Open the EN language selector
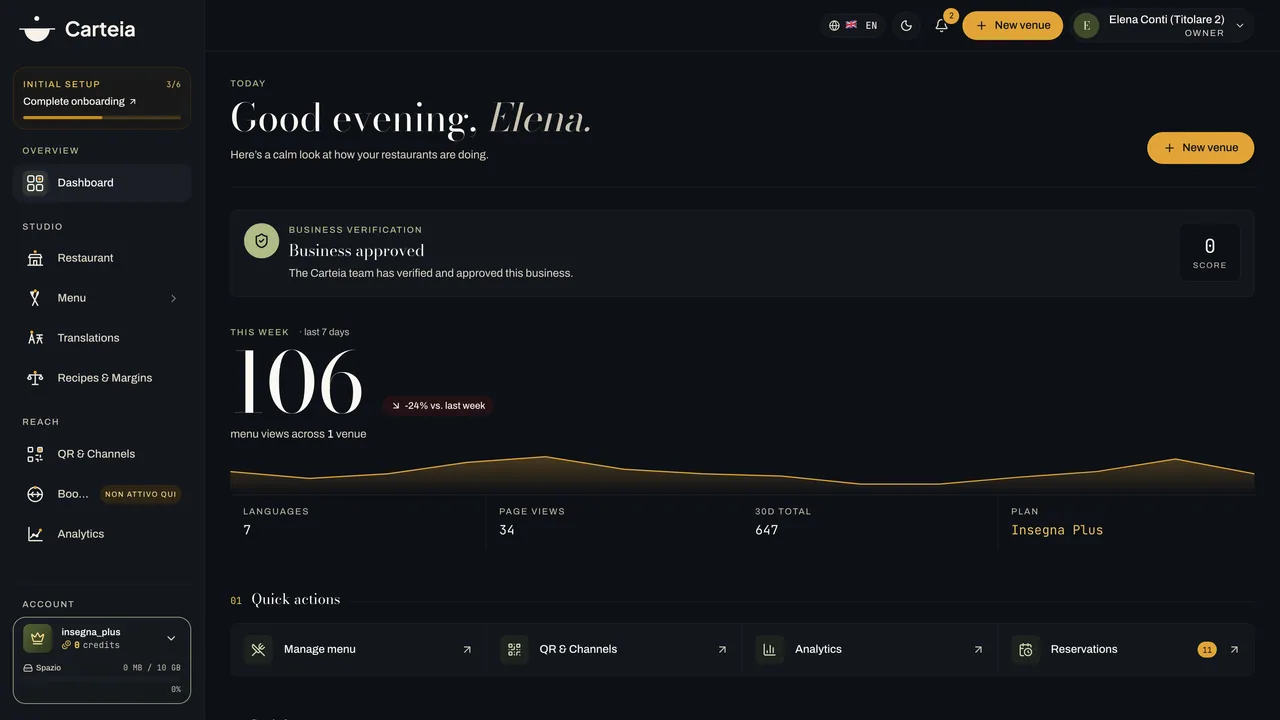This screenshot has height=720, width=1280. click(x=853, y=25)
